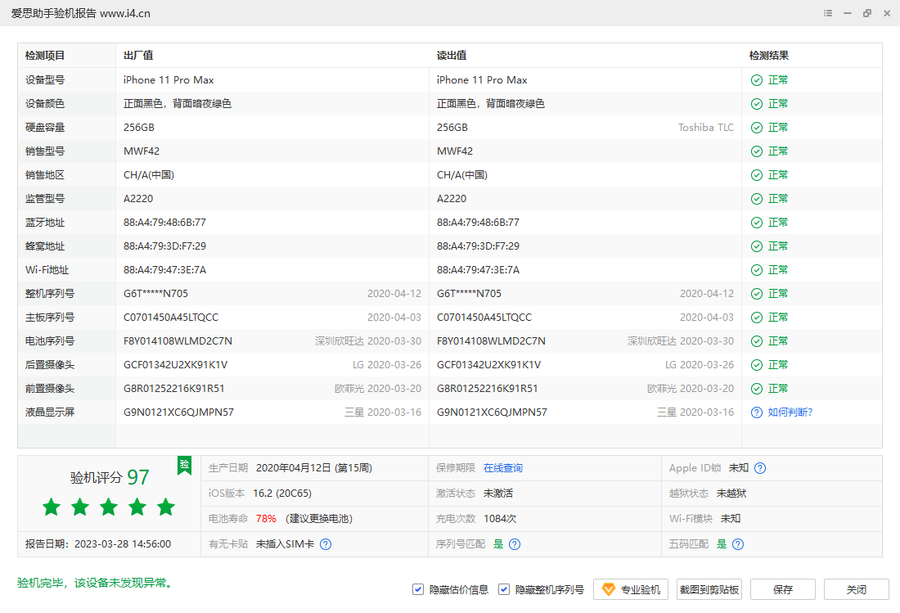Viewport: 900px width, 613px height.
Task: Click the 验机评分 97 score
Action: tap(110, 478)
